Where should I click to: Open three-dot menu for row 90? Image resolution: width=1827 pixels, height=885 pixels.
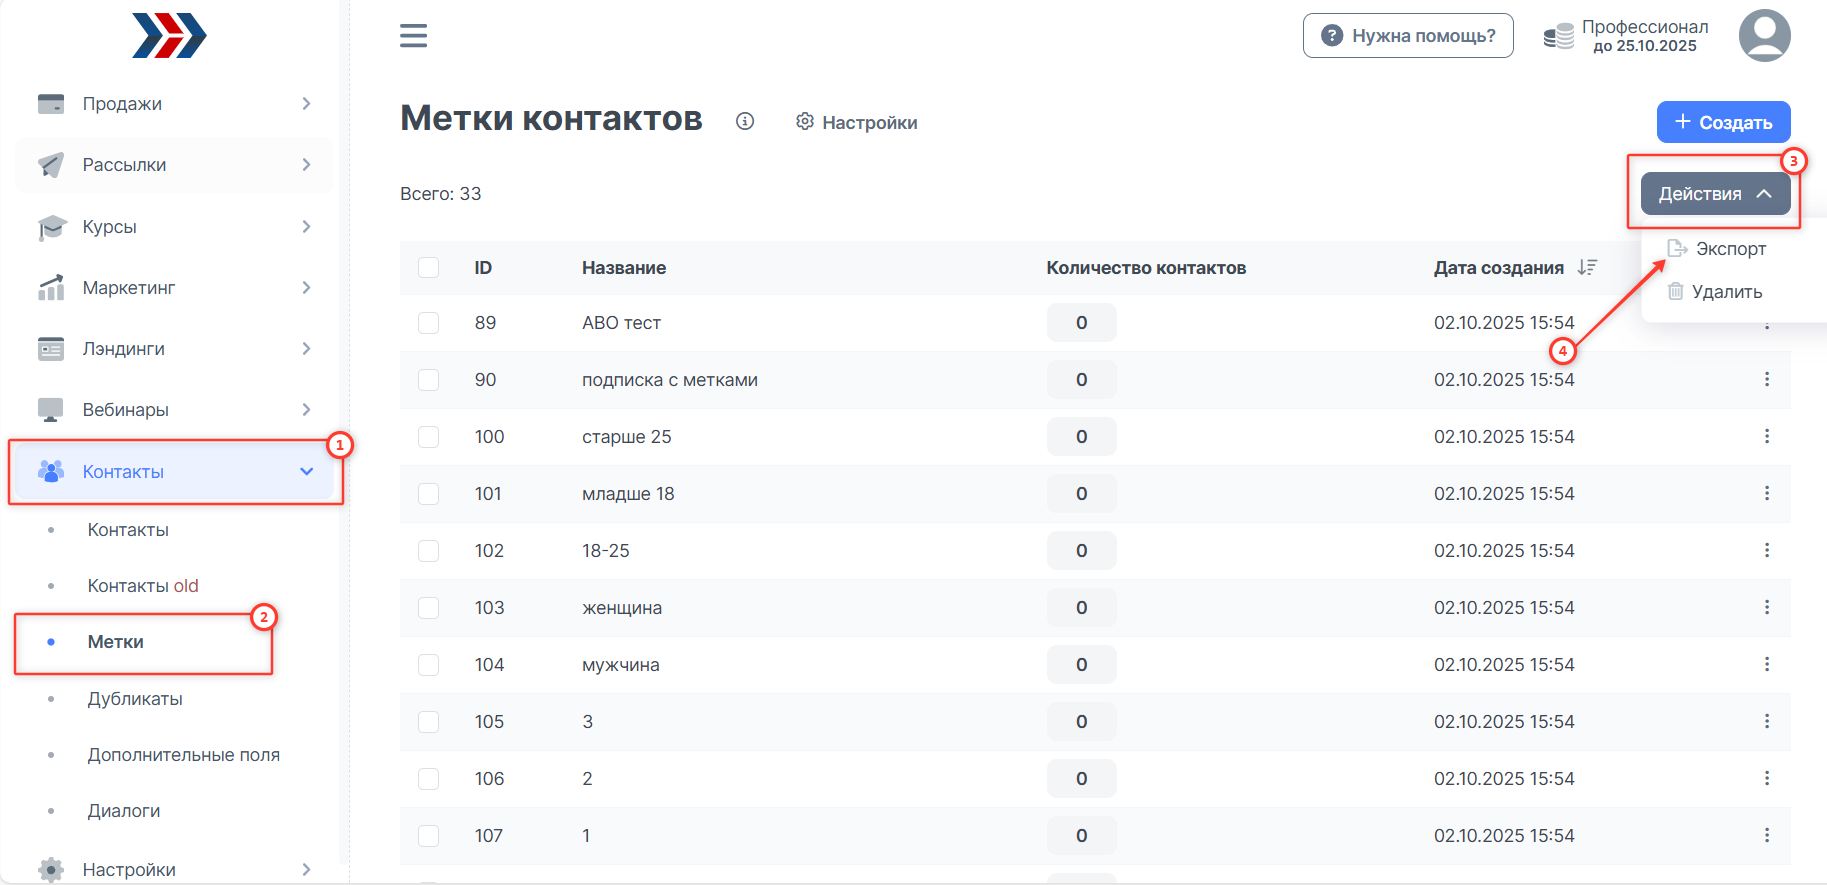pyautogui.click(x=1767, y=379)
